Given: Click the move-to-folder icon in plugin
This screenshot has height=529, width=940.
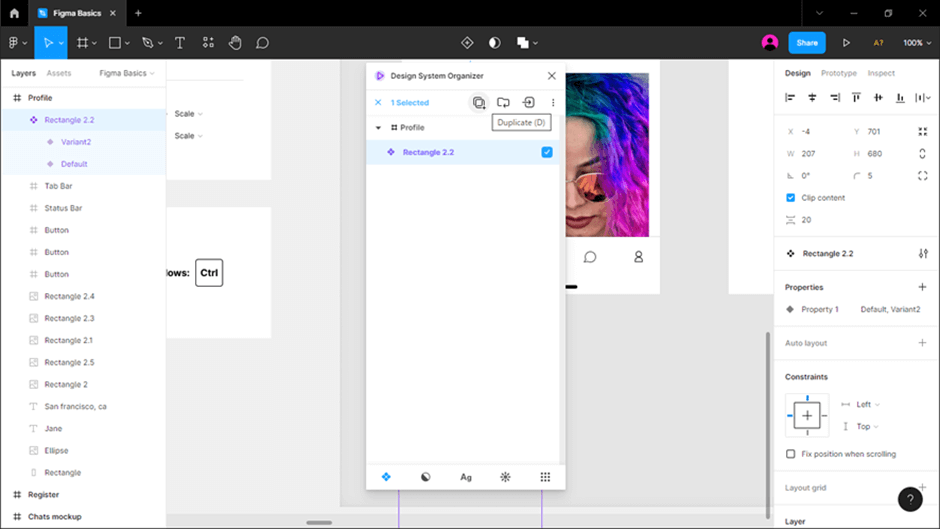Looking at the screenshot, I should coord(503,103).
